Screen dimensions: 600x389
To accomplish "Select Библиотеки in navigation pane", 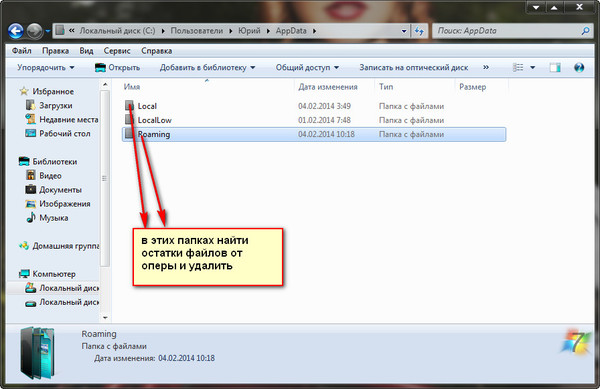I will [55, 162].
